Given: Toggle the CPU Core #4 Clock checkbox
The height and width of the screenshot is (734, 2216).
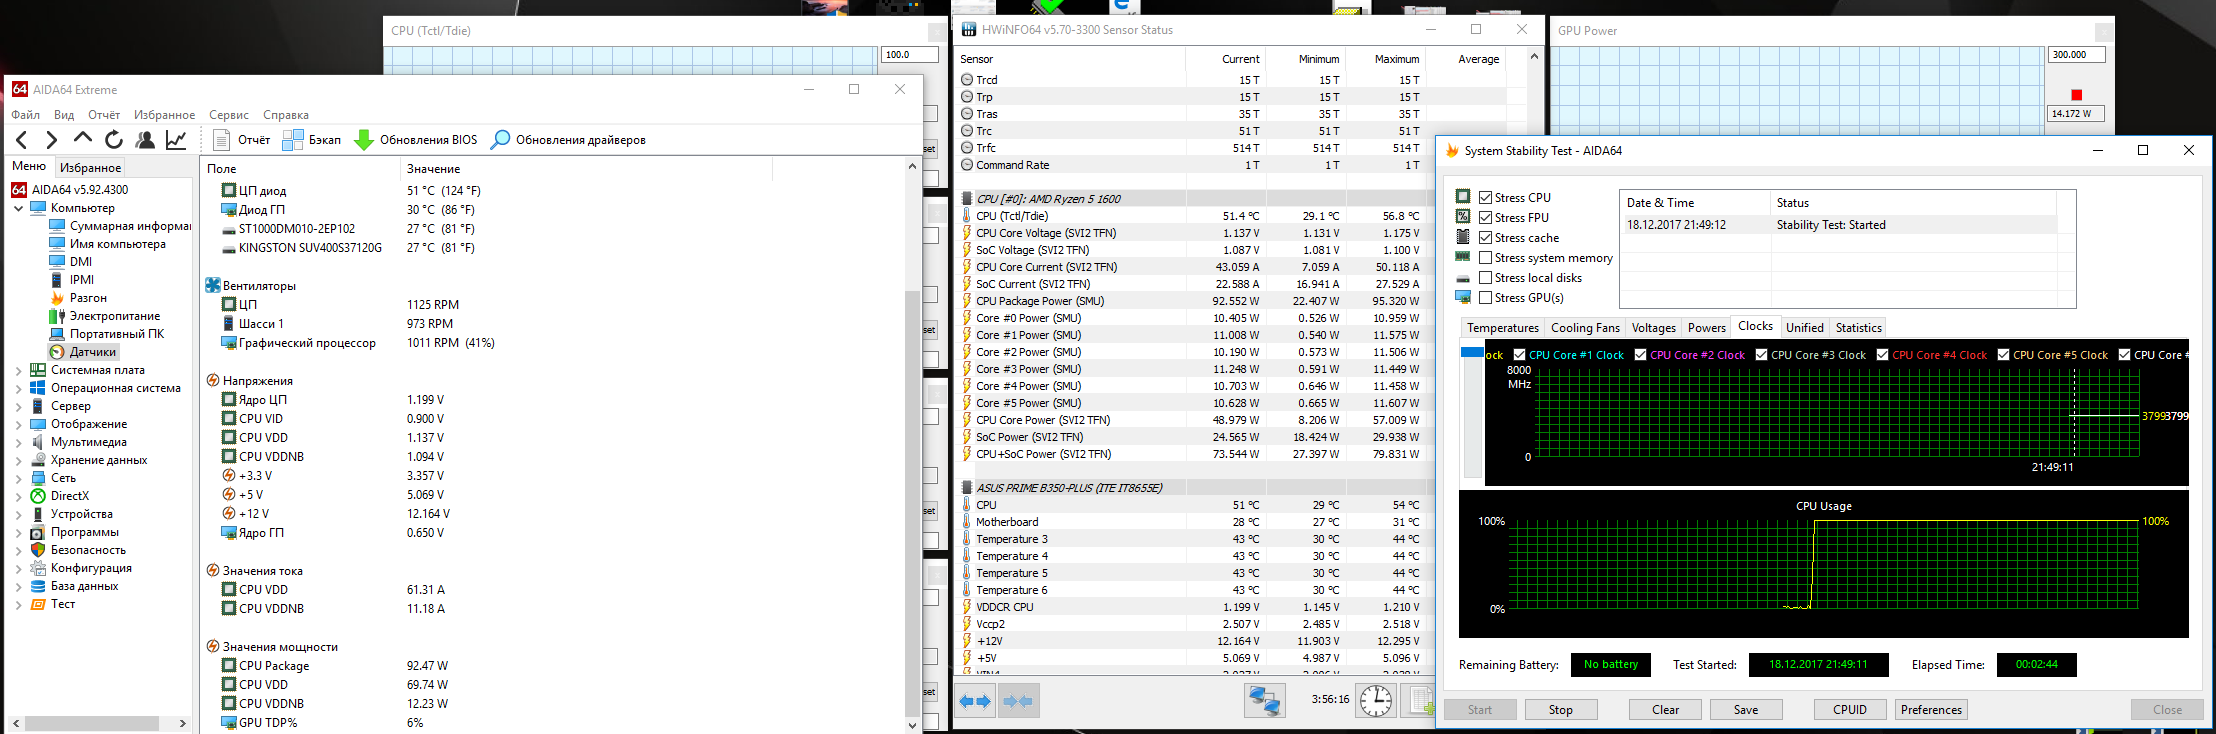Looking at the screenshot, I should tap(1883, 355).
